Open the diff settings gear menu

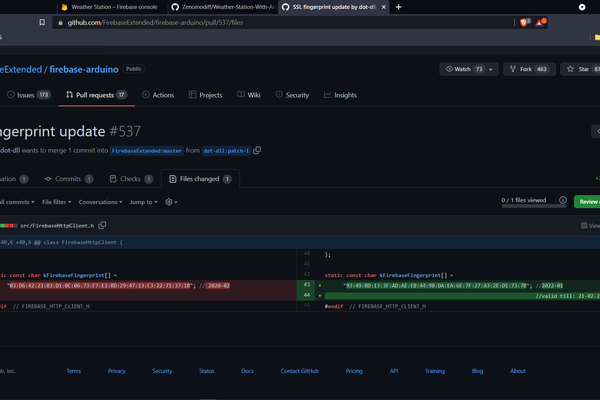pos(171,201)
